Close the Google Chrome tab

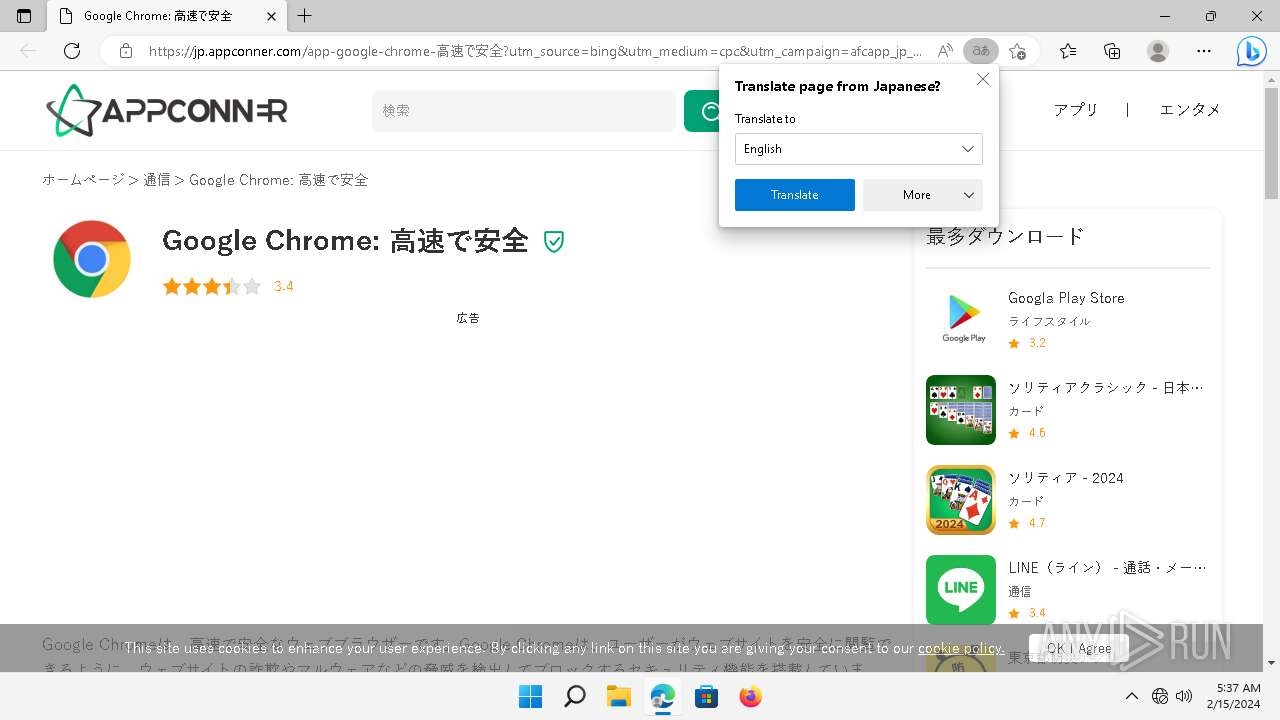pyautogui.click(x=271, y=16)
